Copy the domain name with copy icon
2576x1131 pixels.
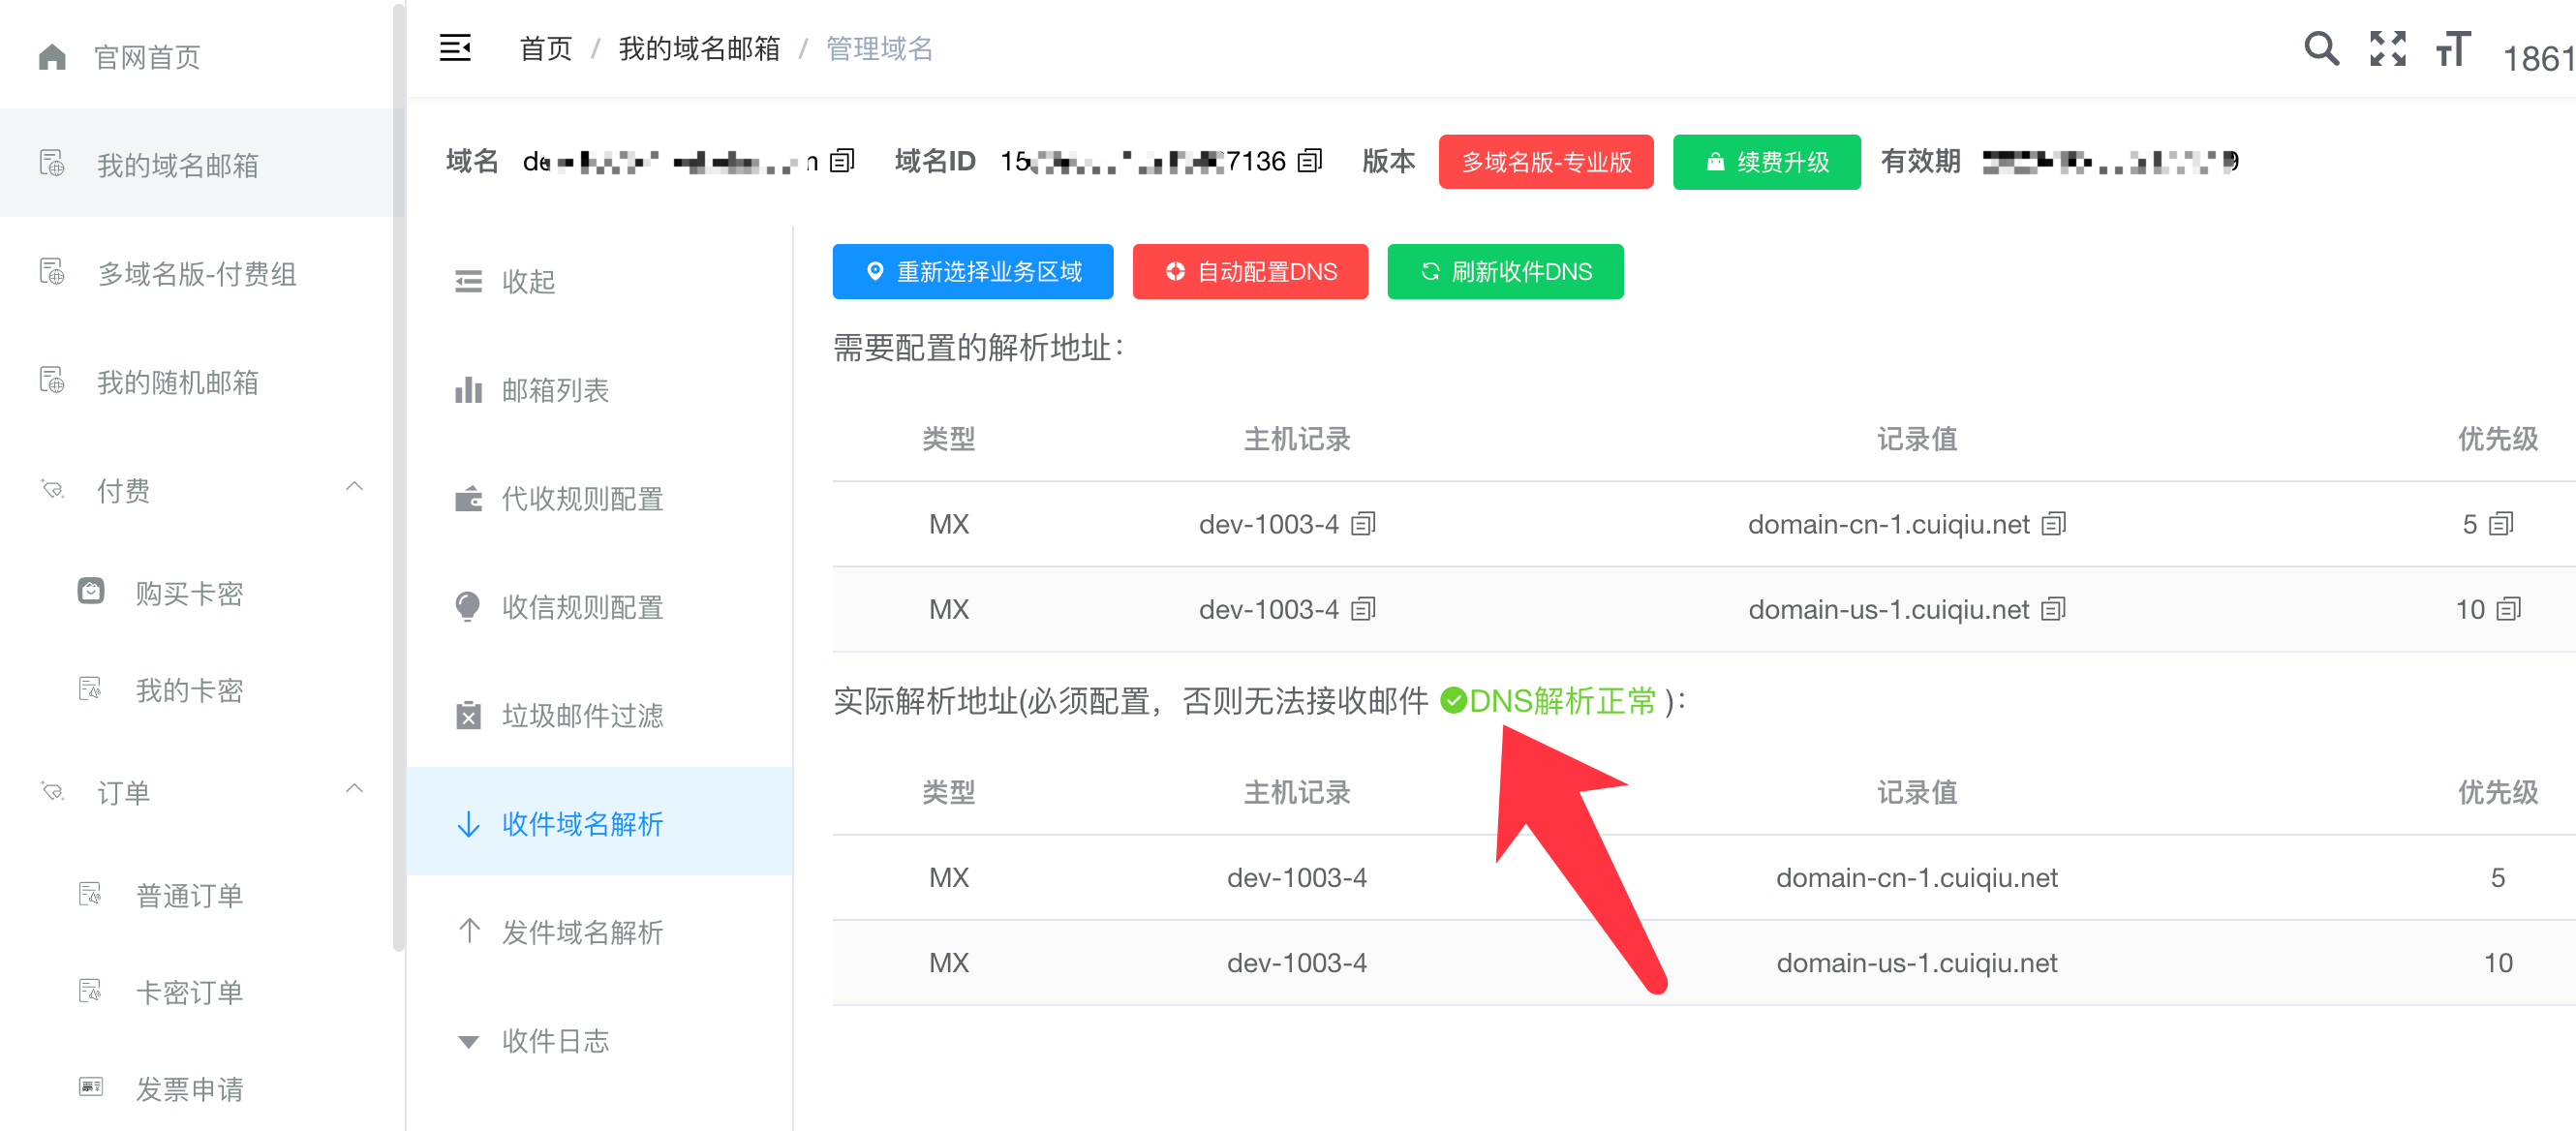coord(843,161)
